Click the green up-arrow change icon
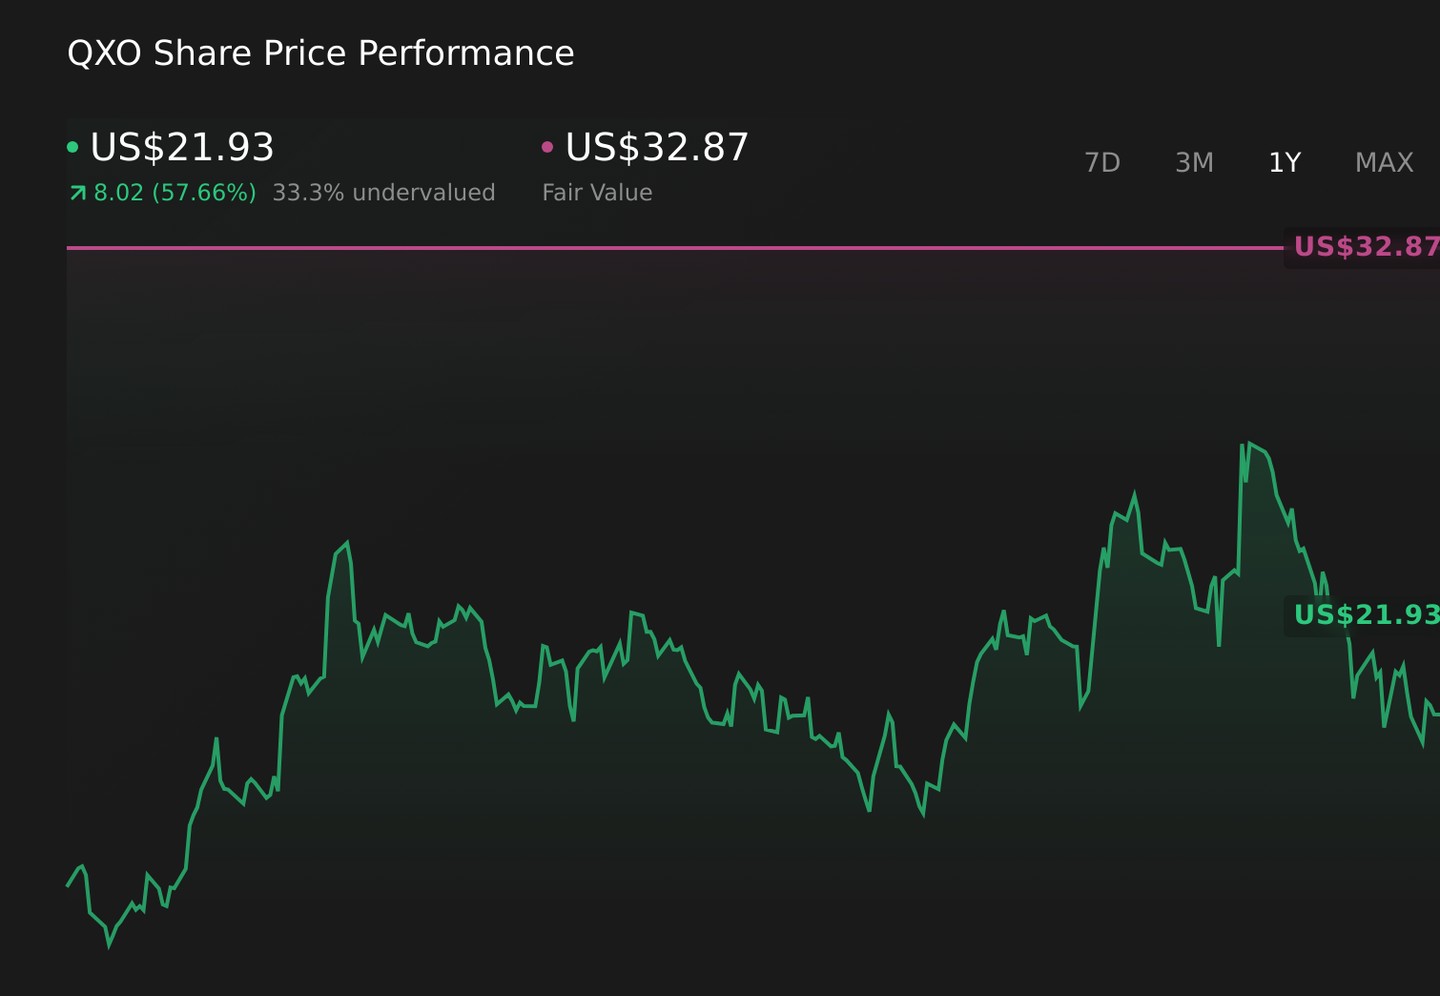The height and width of the screenshot is (996, 1440). pyautogui.click(x=78, y=193)
